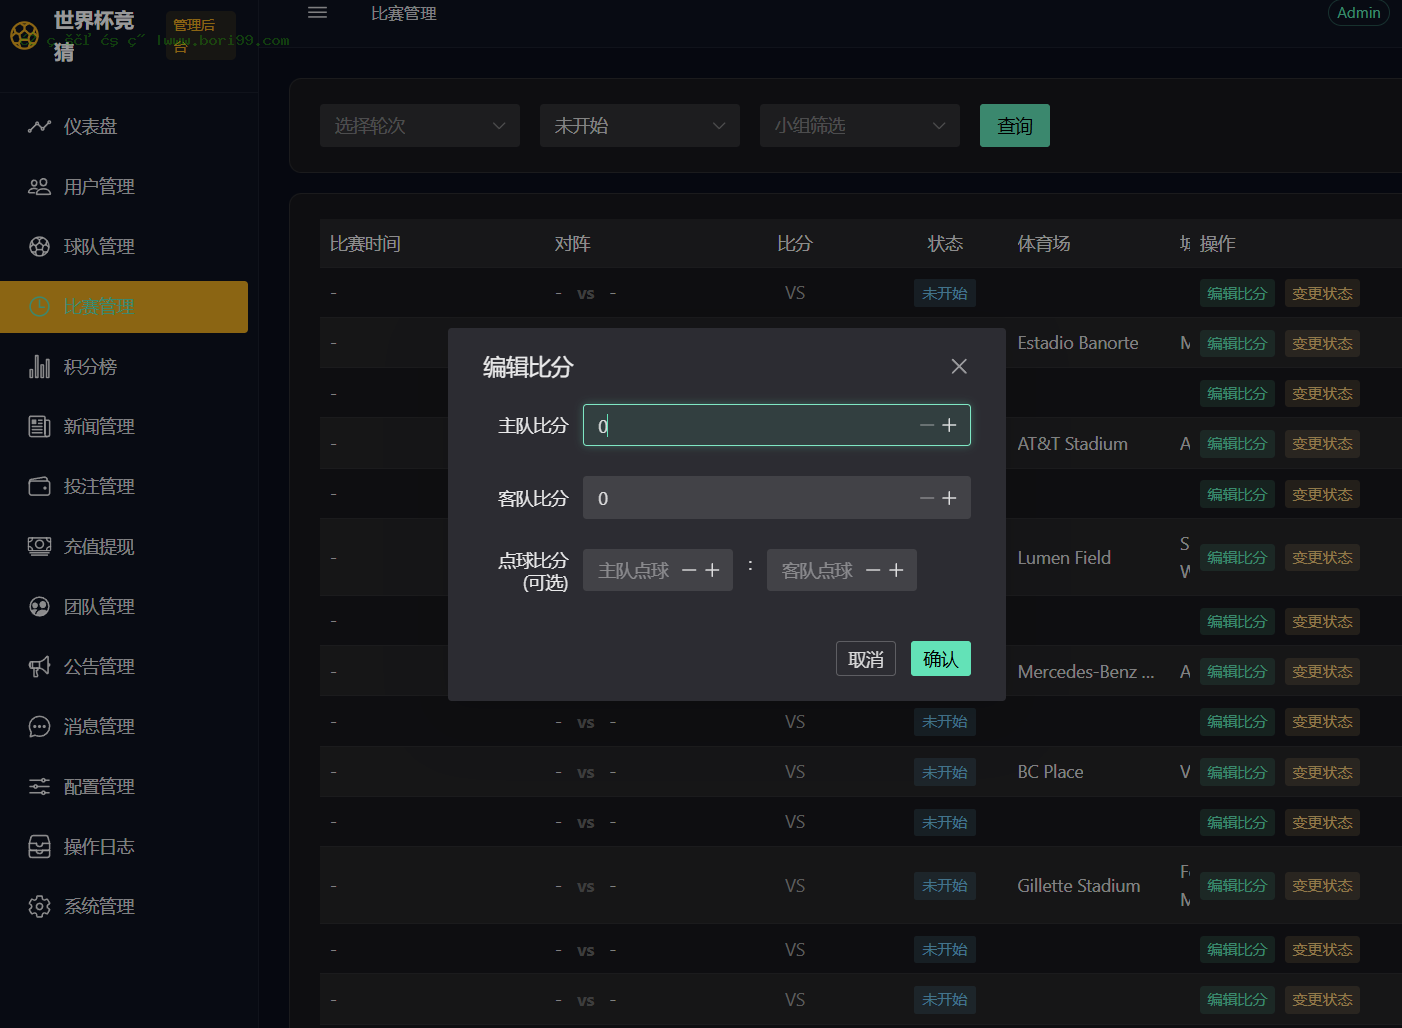Click the 公告管理 megaphone icon

pos(39,667)
